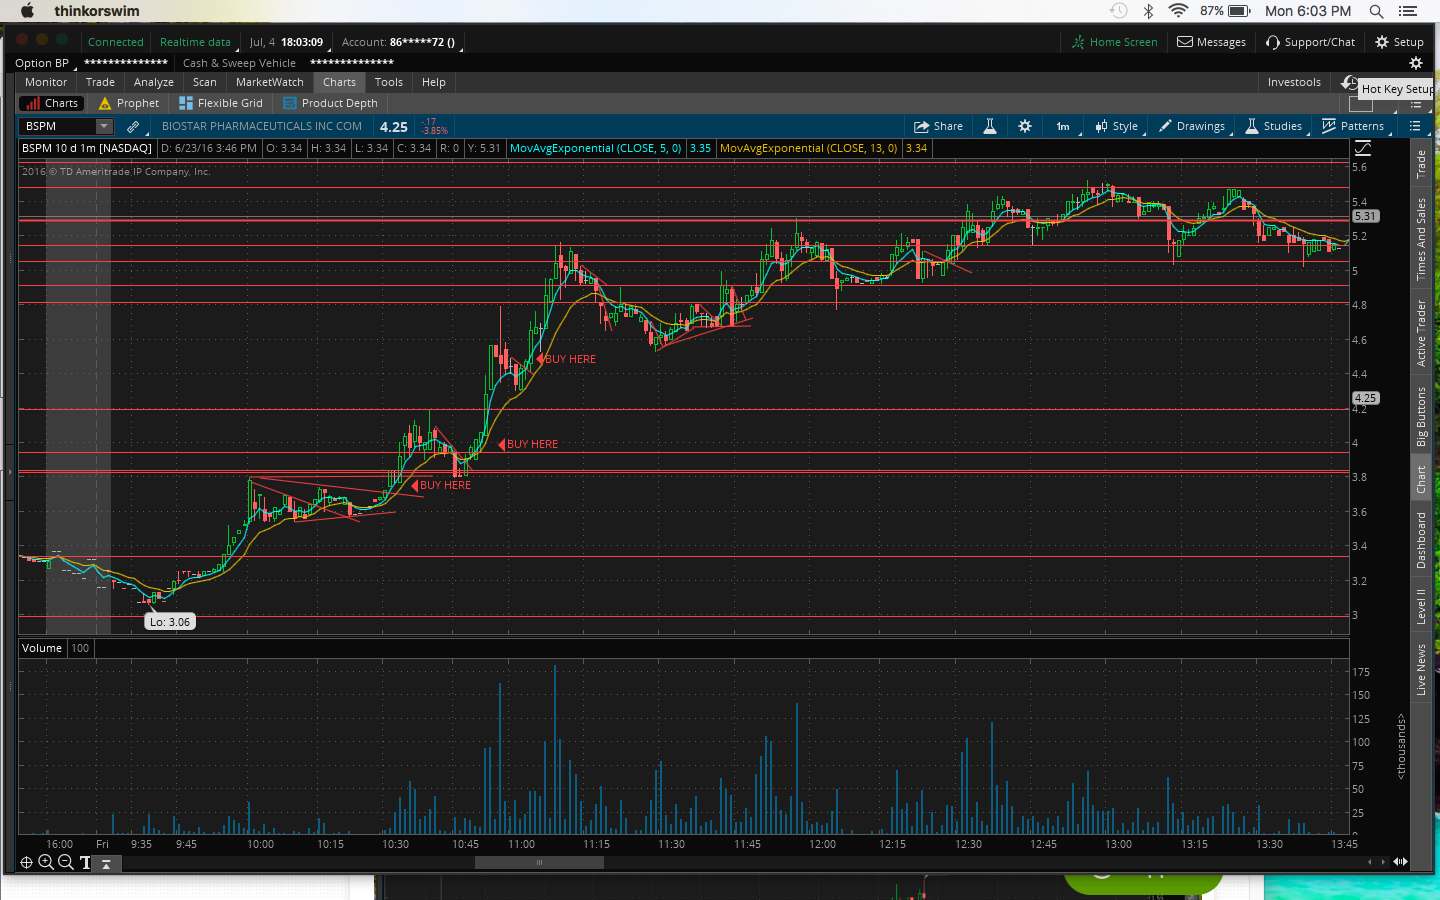Share the chart
The width and height of the screenshot is (1440, 900).
pyautogui.click(x=938, y=126)
